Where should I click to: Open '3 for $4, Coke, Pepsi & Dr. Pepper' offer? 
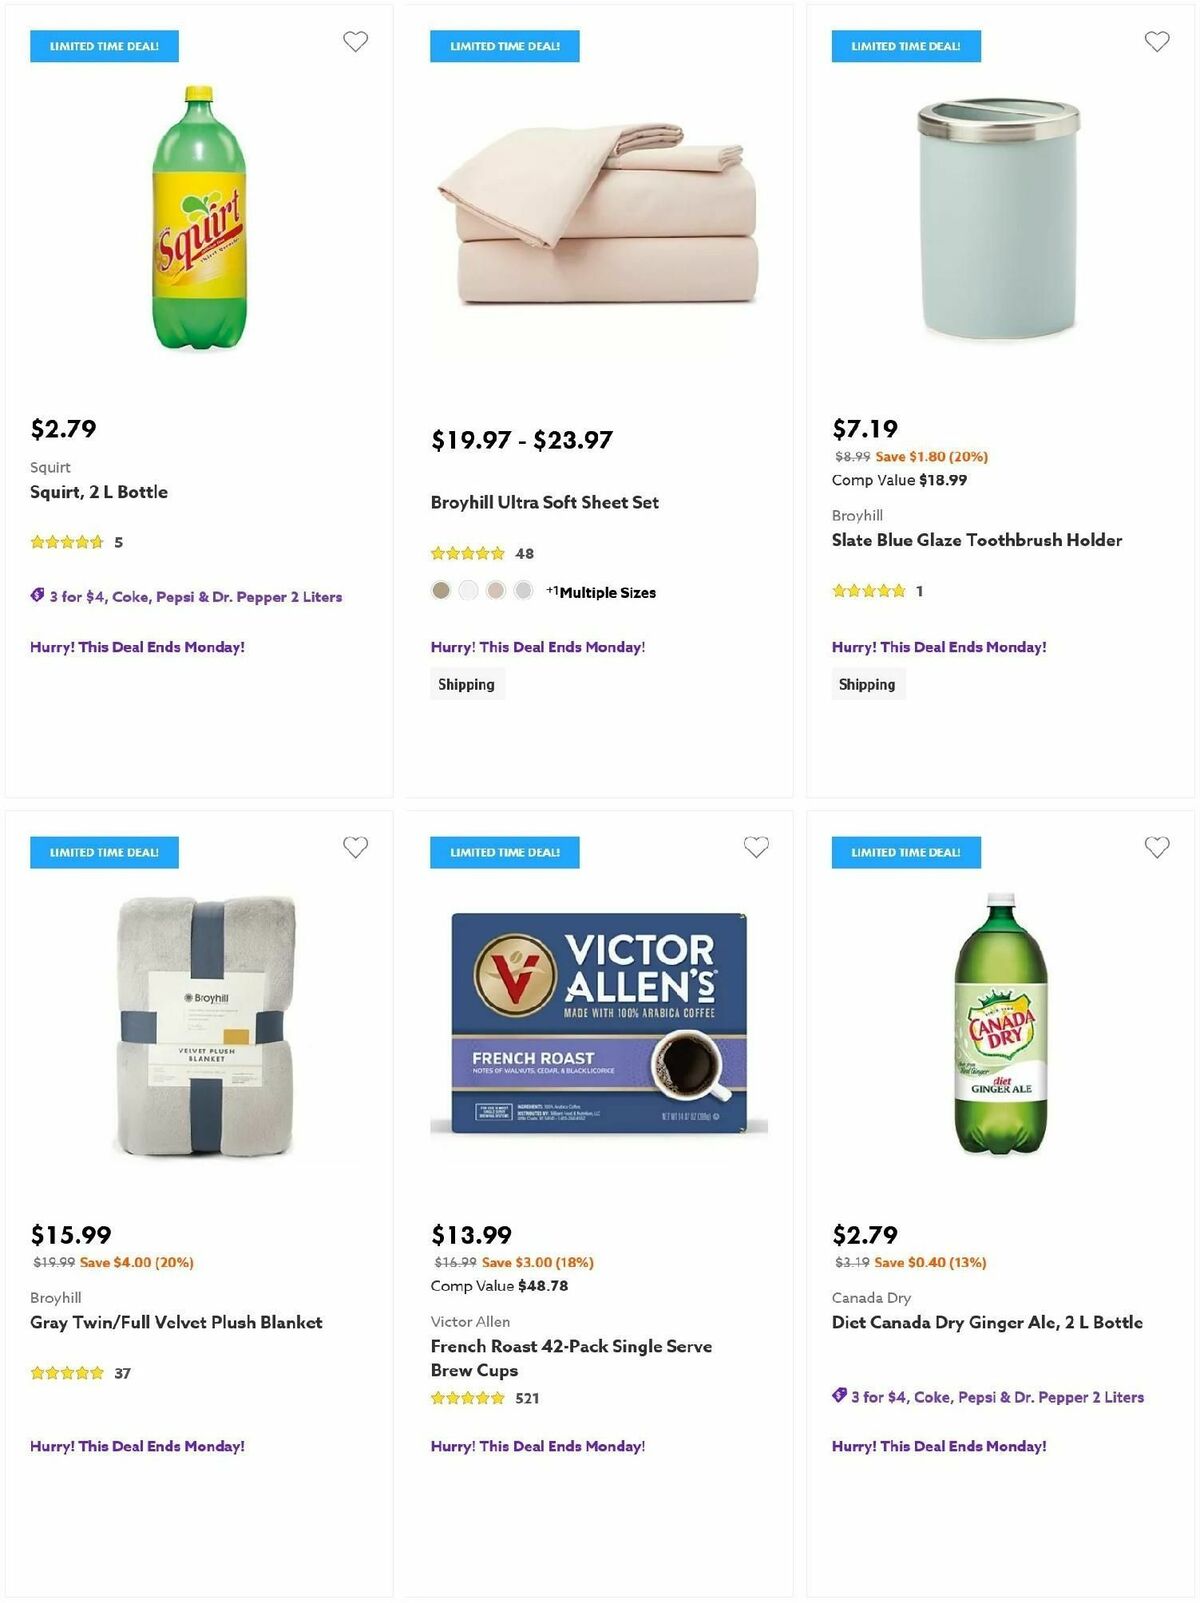point(196,596)
